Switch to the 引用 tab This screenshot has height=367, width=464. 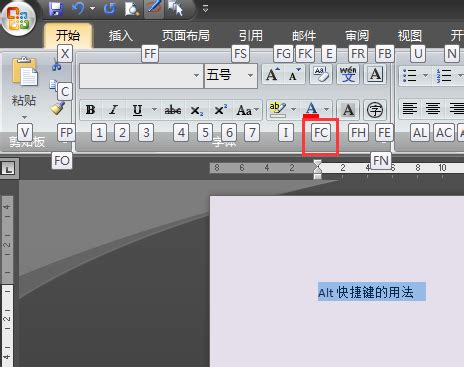251,35
